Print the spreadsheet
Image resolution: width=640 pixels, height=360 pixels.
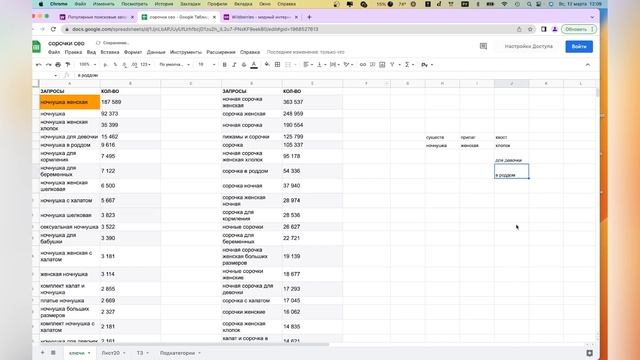(58, 64)
